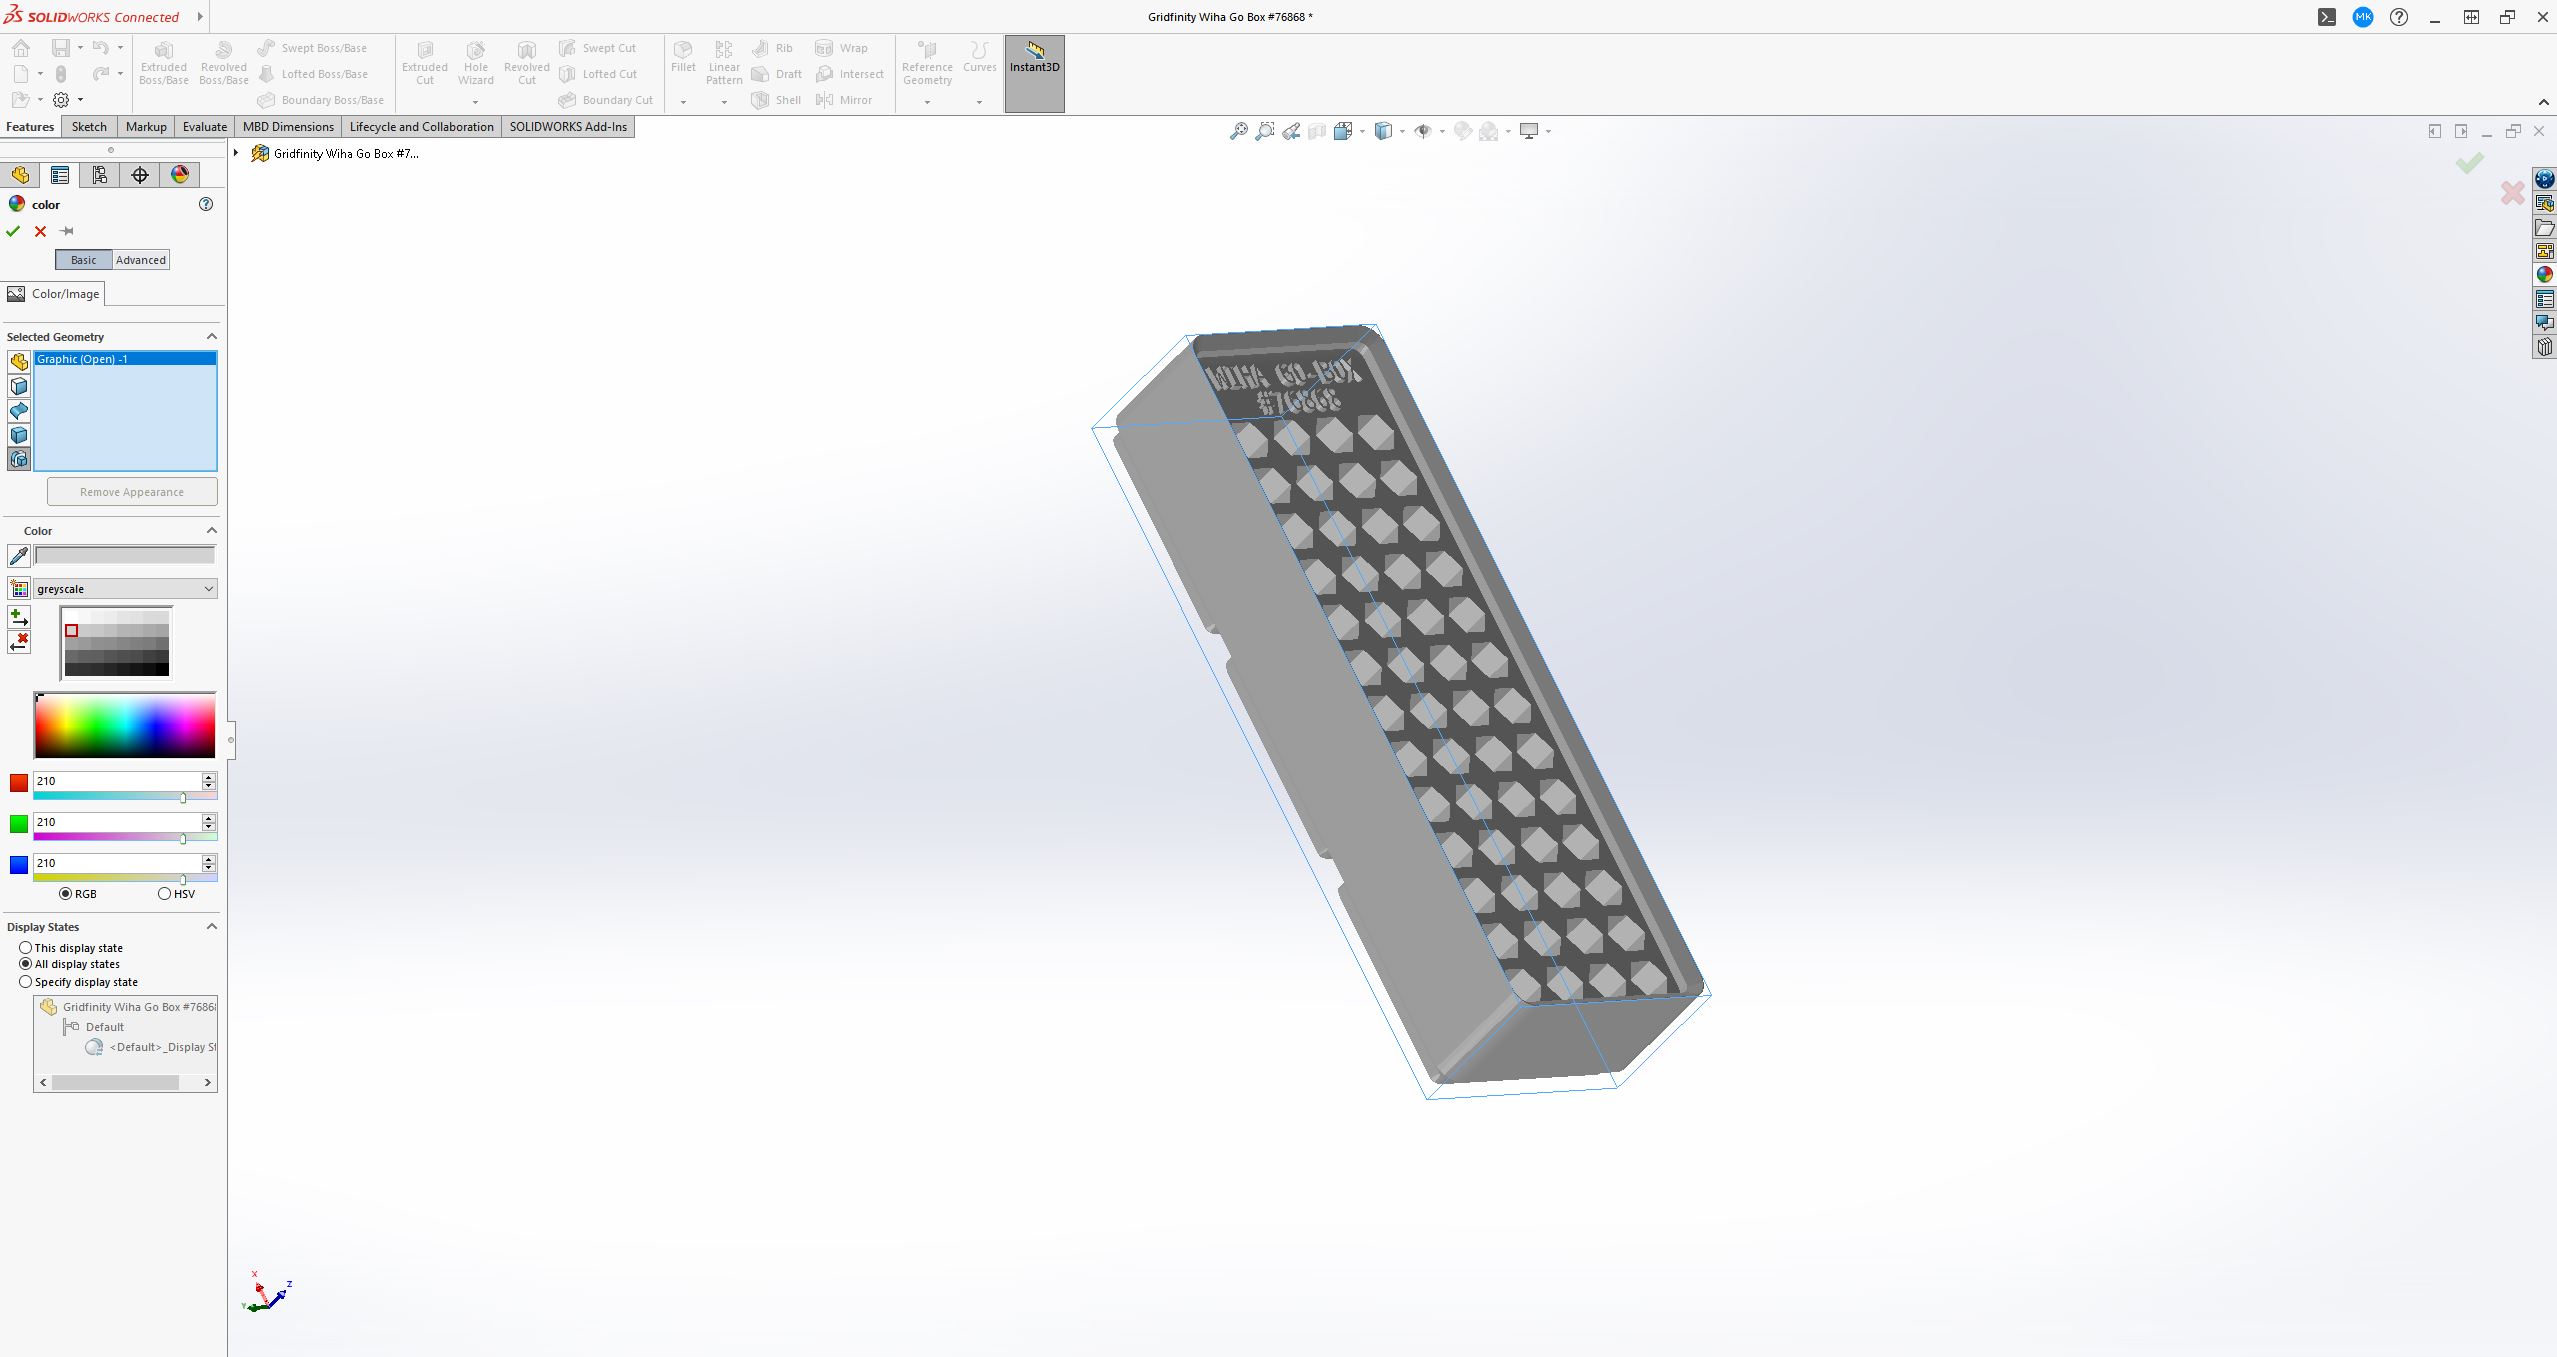Open the Evaluate ribbon tab
The image size is (2557, 1357).
point(205,127)
